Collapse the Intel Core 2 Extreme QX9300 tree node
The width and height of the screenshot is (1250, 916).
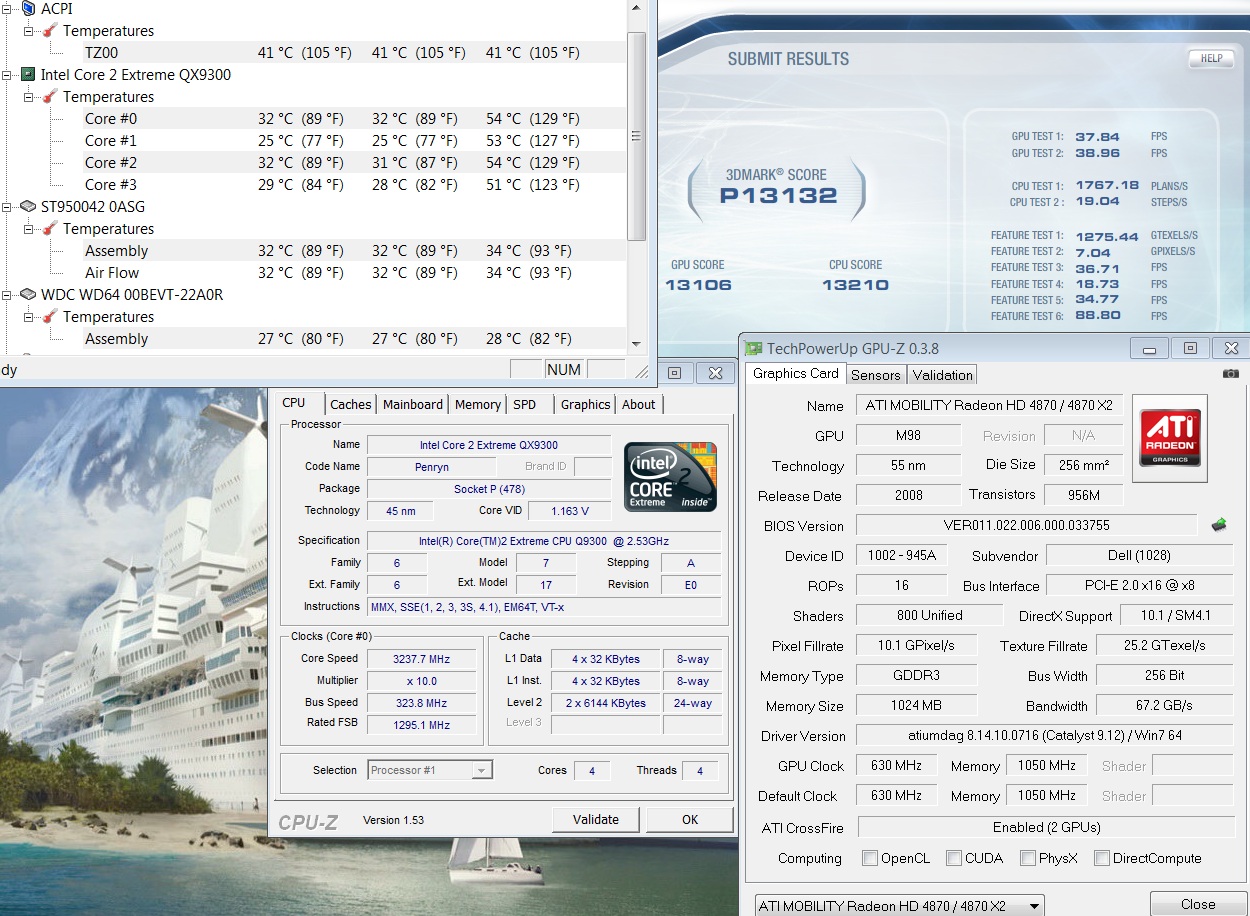tap(8, 75)
